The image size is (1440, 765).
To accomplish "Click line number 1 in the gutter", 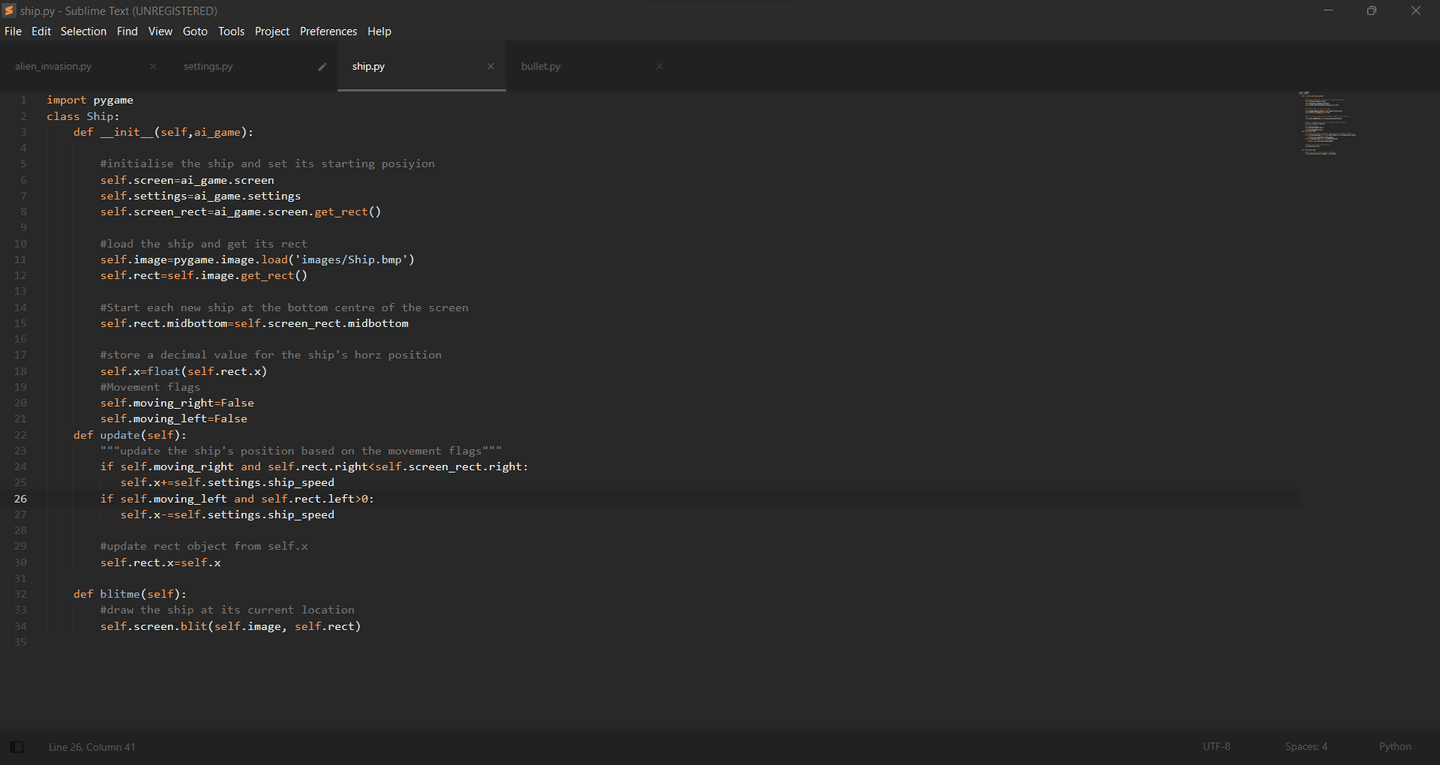I will coord(24,100).
